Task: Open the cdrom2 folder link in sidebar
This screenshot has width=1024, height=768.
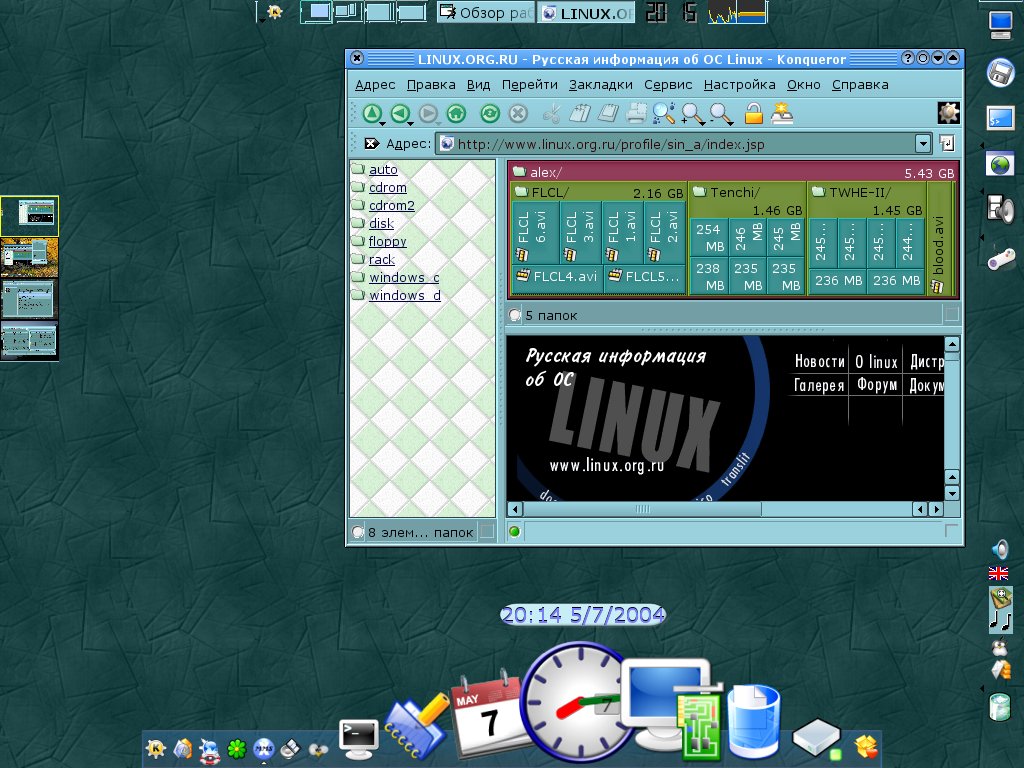Action: [x=391, y=206]
